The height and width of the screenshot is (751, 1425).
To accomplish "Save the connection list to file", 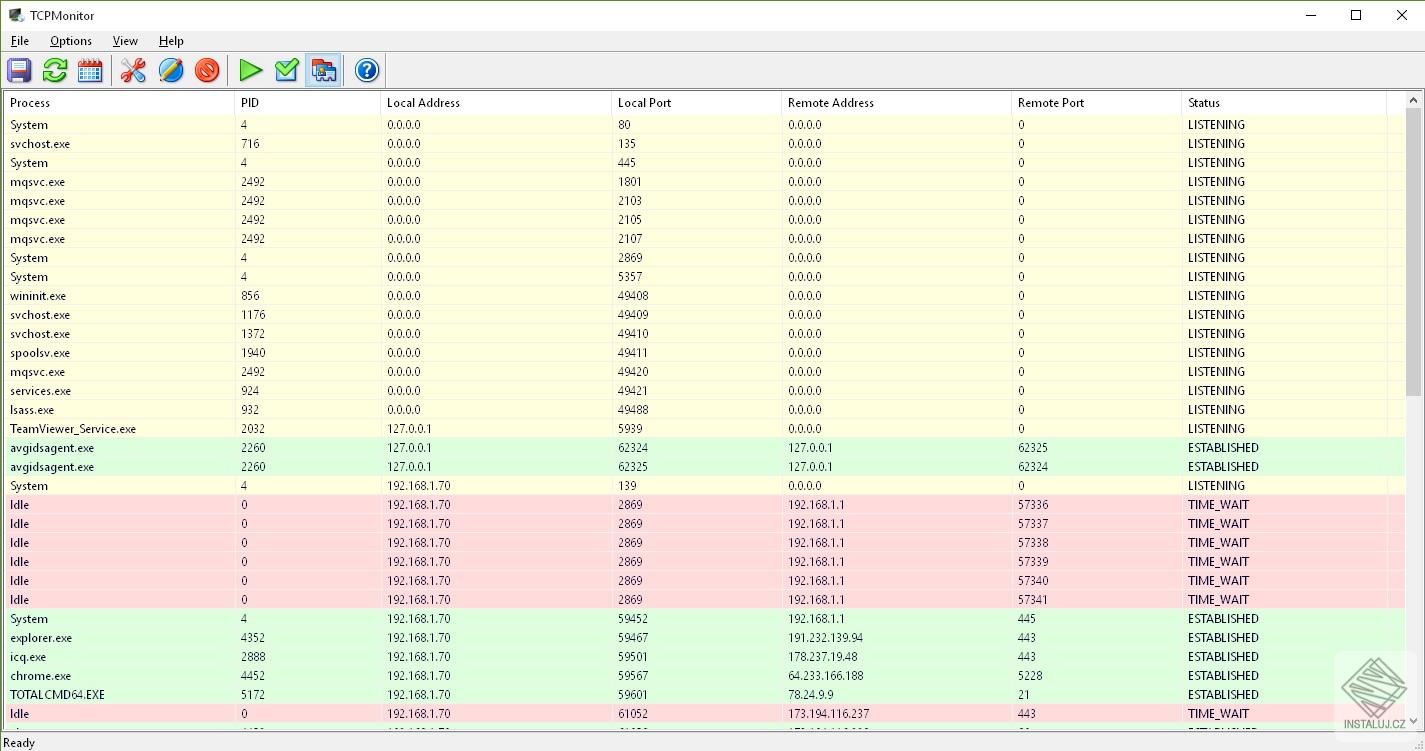I will pos(18,70).
